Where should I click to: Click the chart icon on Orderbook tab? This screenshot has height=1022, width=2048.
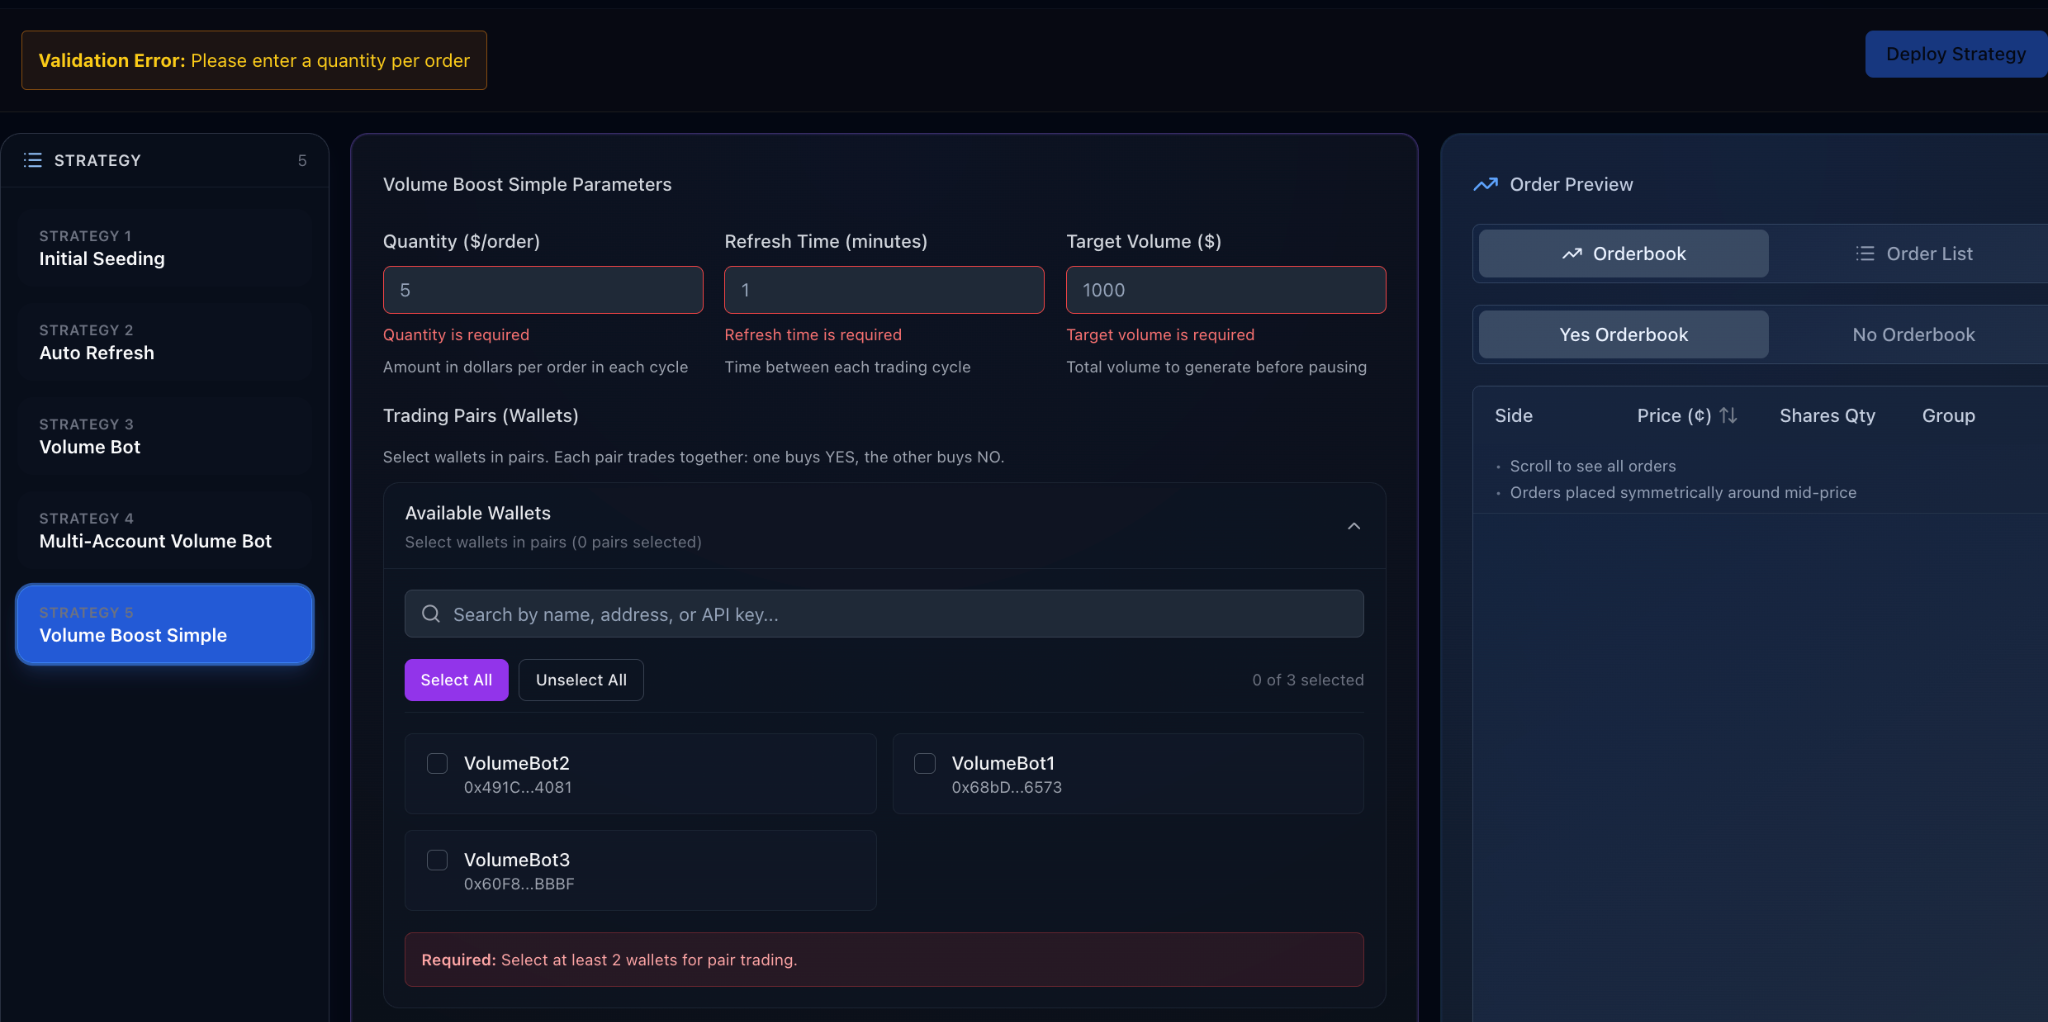1572,254
